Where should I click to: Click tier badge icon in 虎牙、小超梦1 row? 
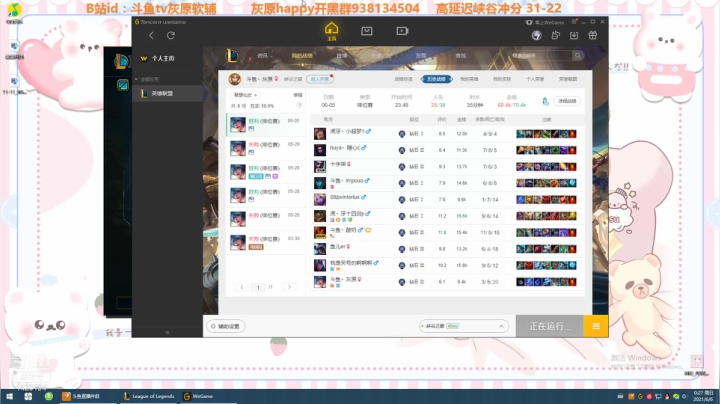(401, 134)
